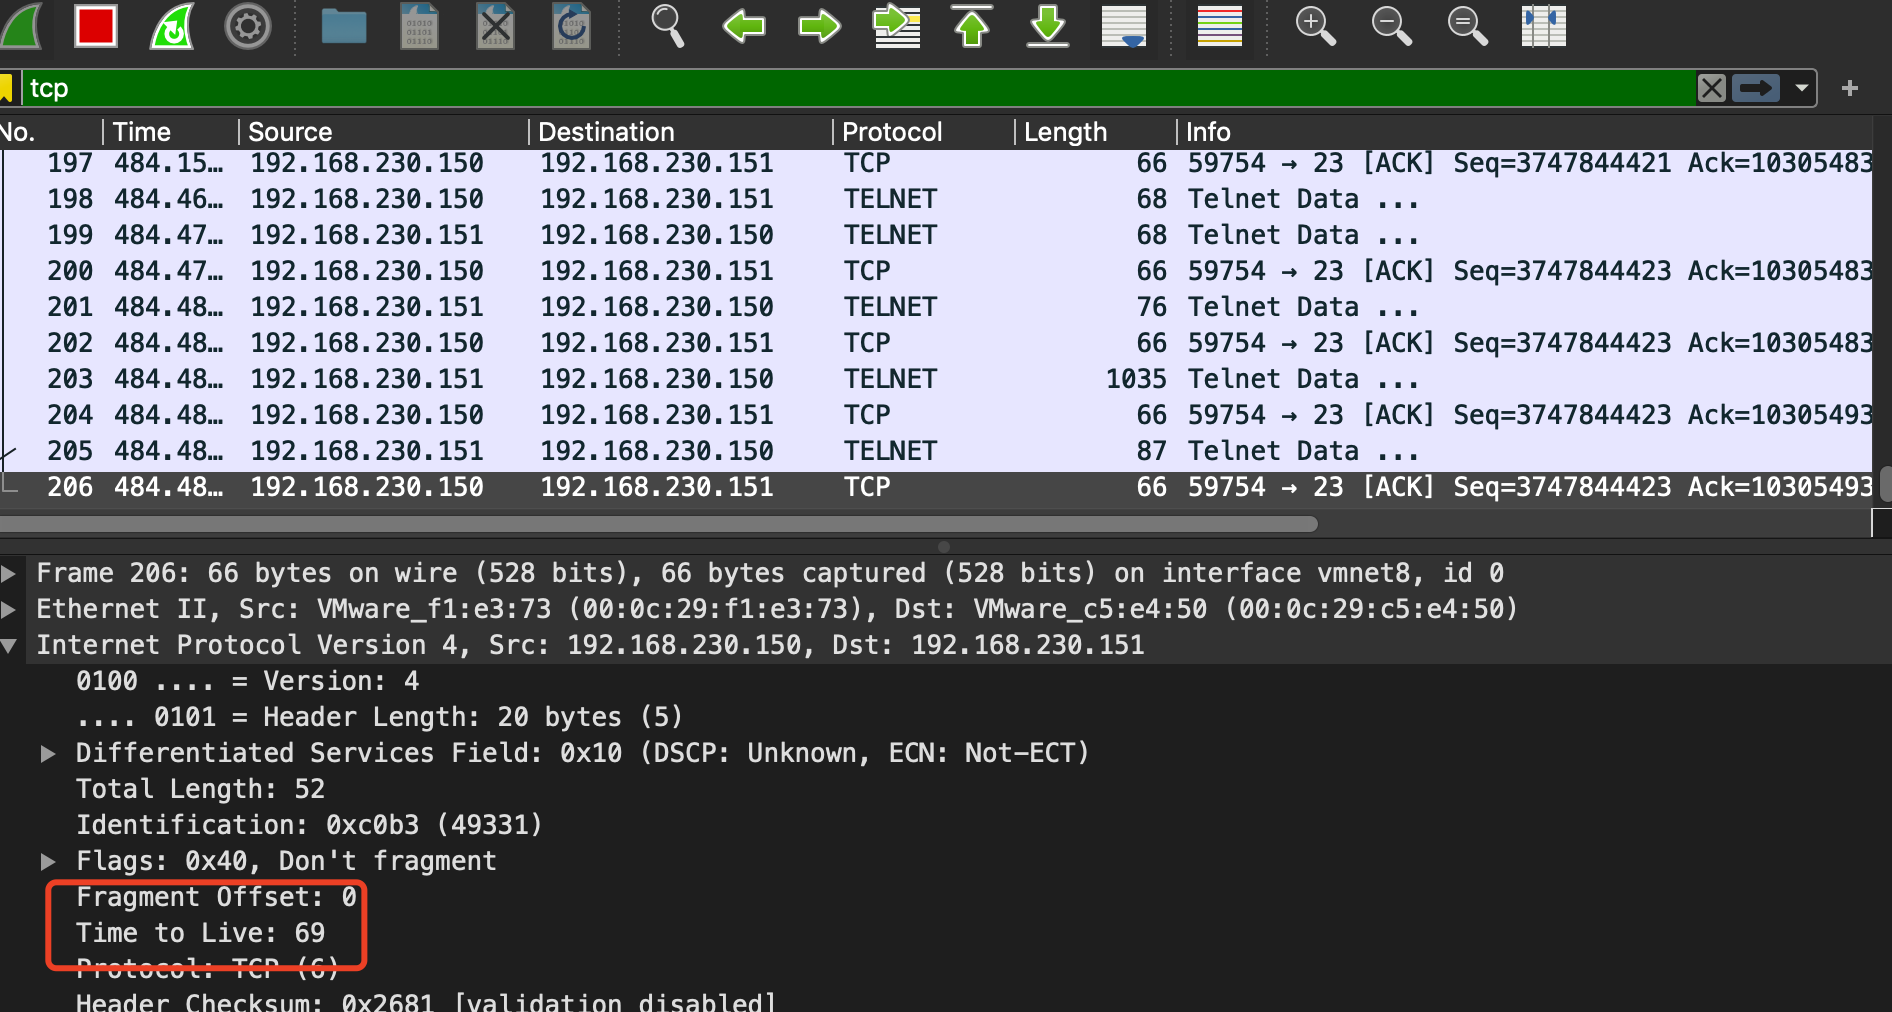Screen dimensions: 1892x1012
Task: Select packet 205 with length 87
Action: point(936,451)
